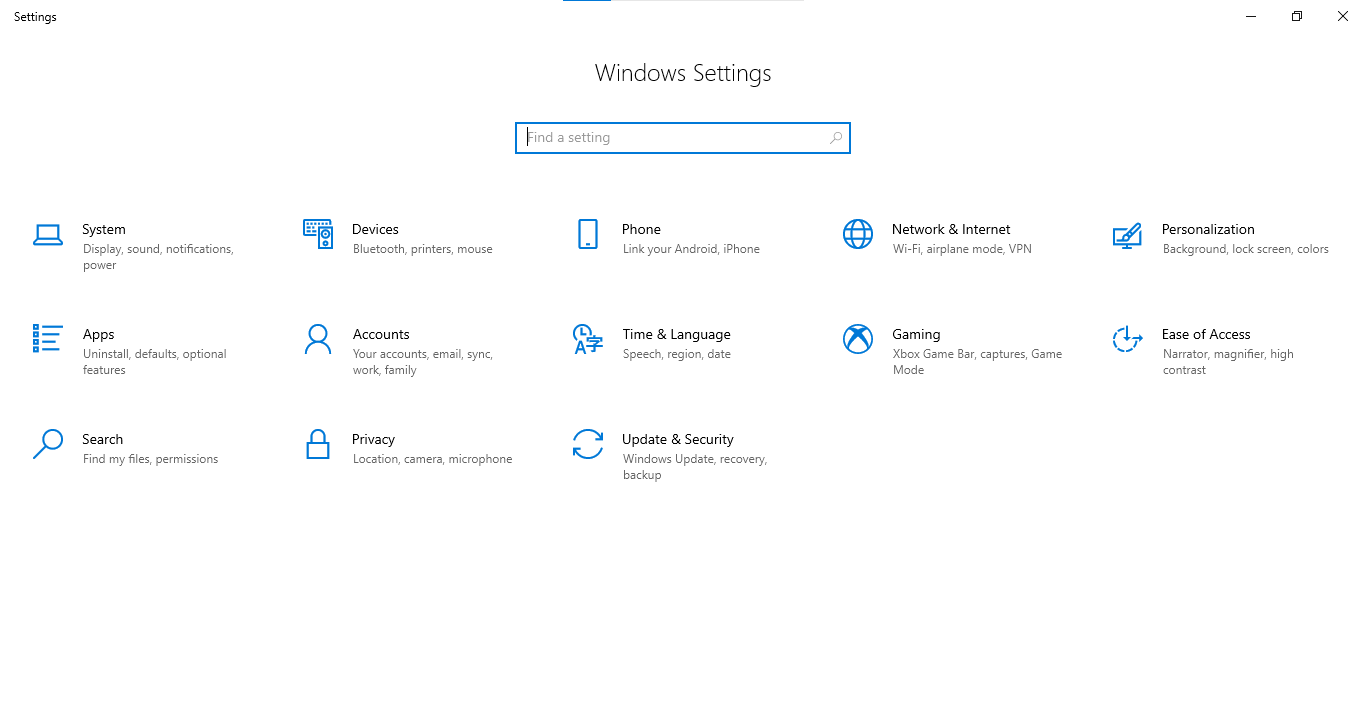
Task: Open the Privacy heading
Action: pyautogui.click(x=373, y=439)
